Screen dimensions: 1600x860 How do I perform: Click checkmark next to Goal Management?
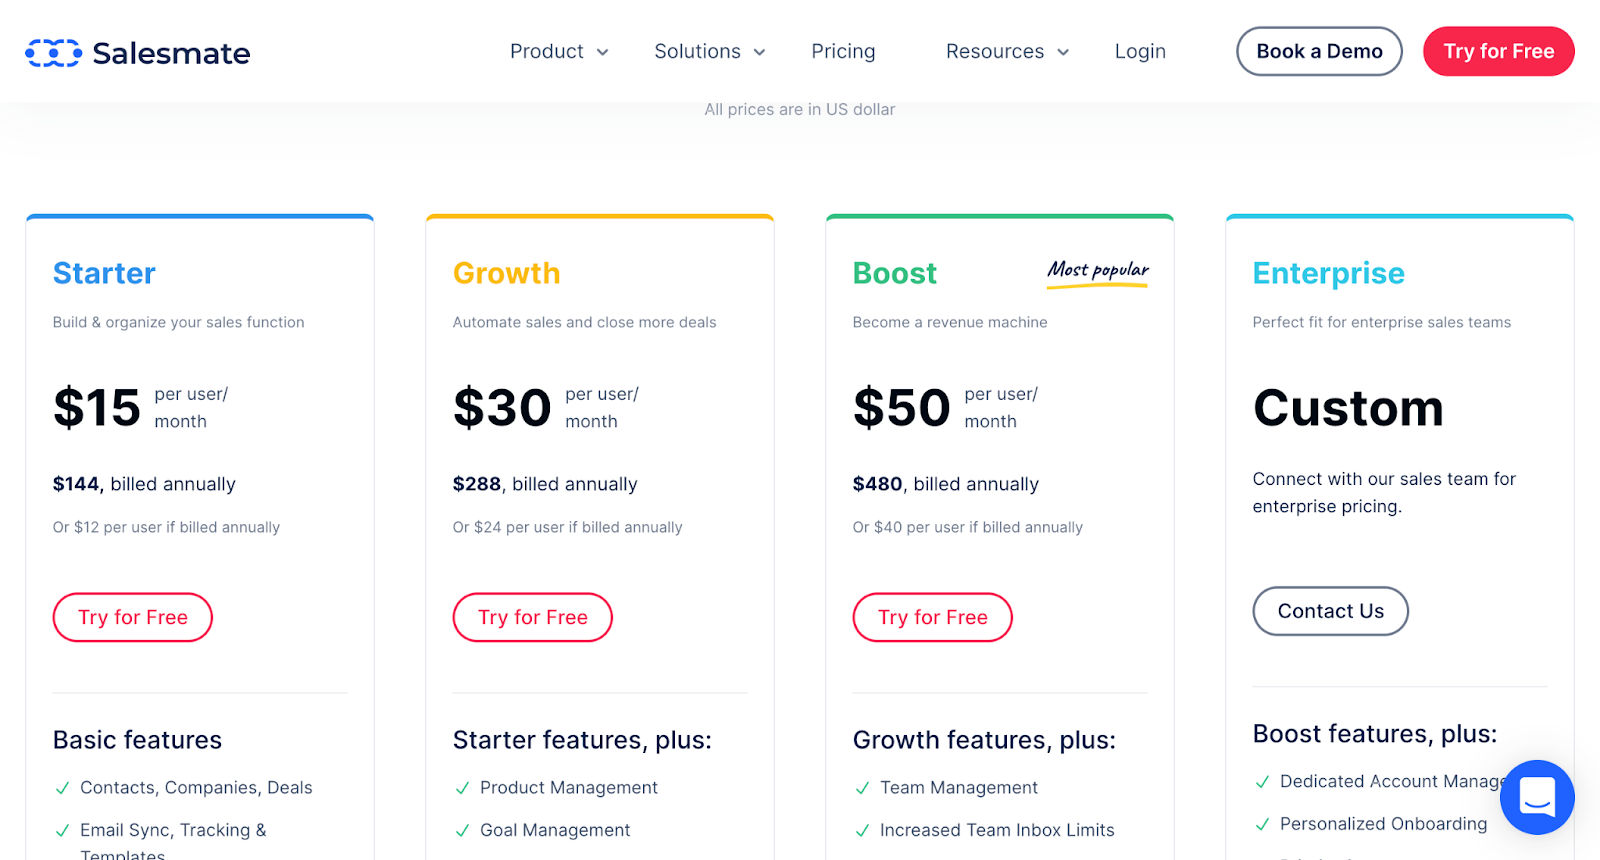tap(462, 830)
